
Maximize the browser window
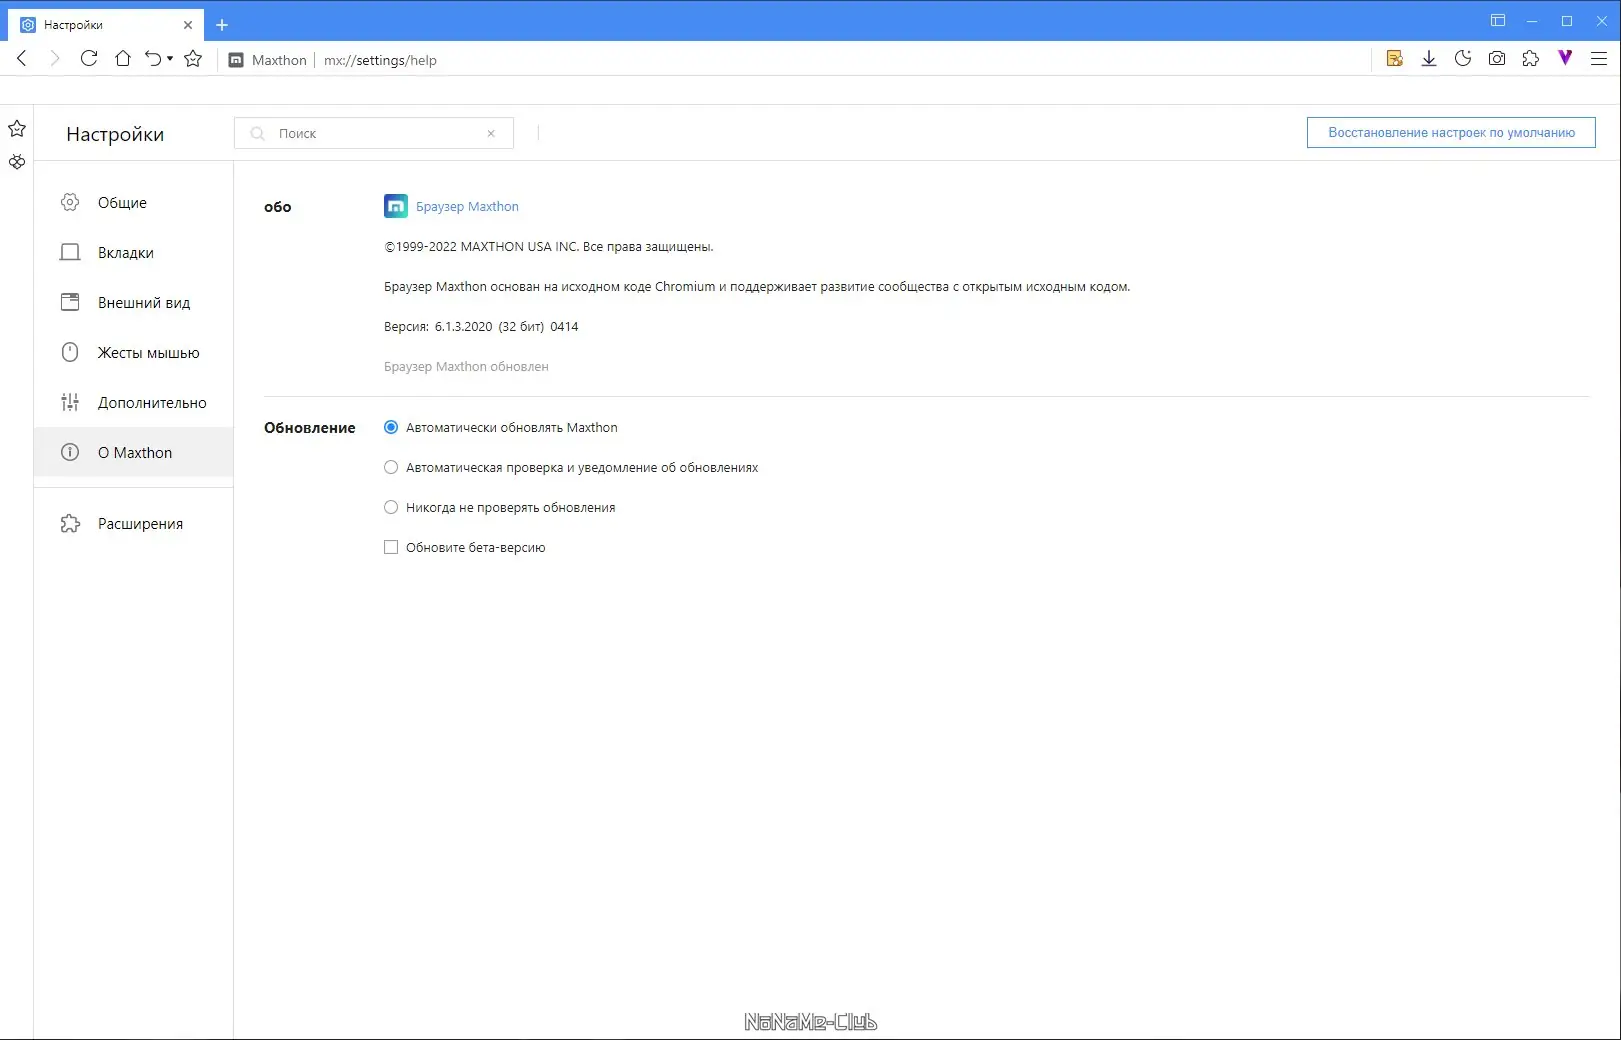click(1567, 21)
